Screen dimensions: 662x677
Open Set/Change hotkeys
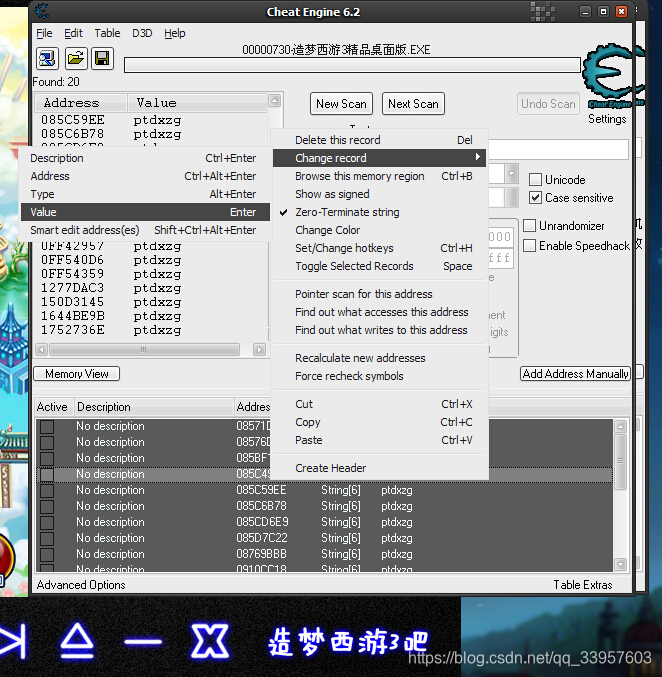point(380,248)
